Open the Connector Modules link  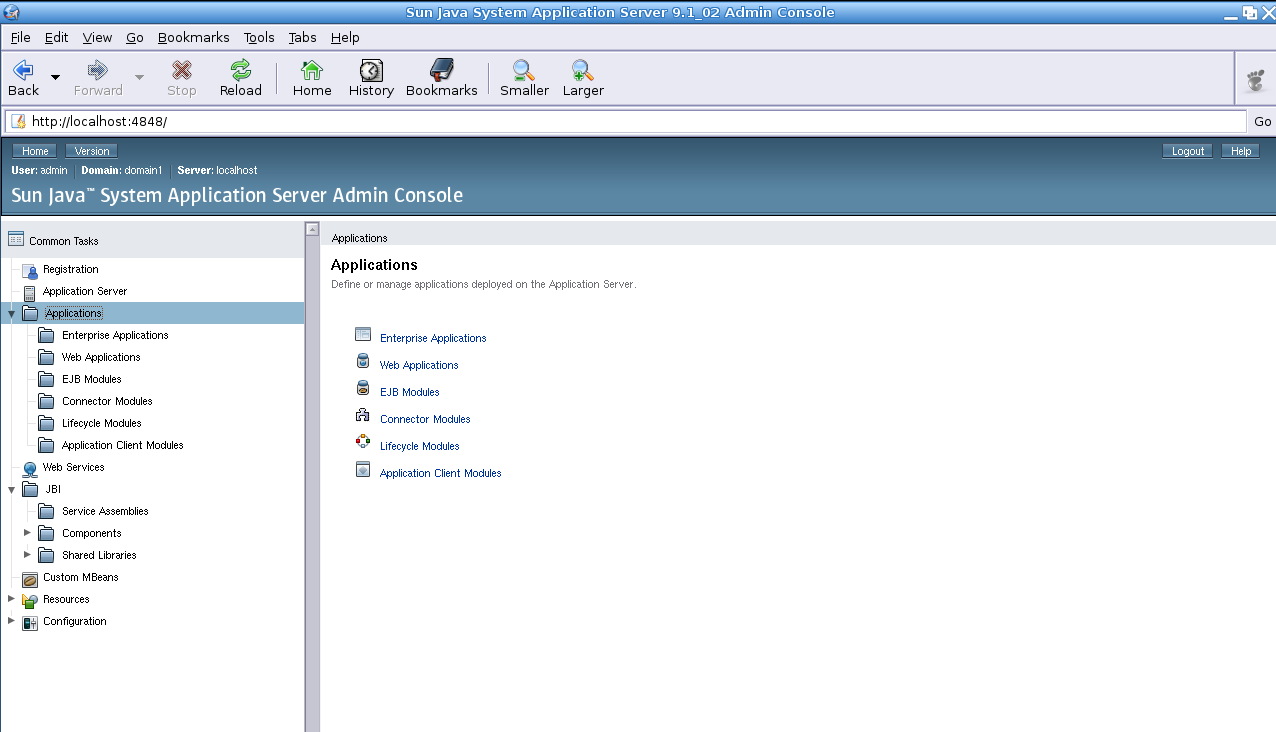(x=425, y=419)
